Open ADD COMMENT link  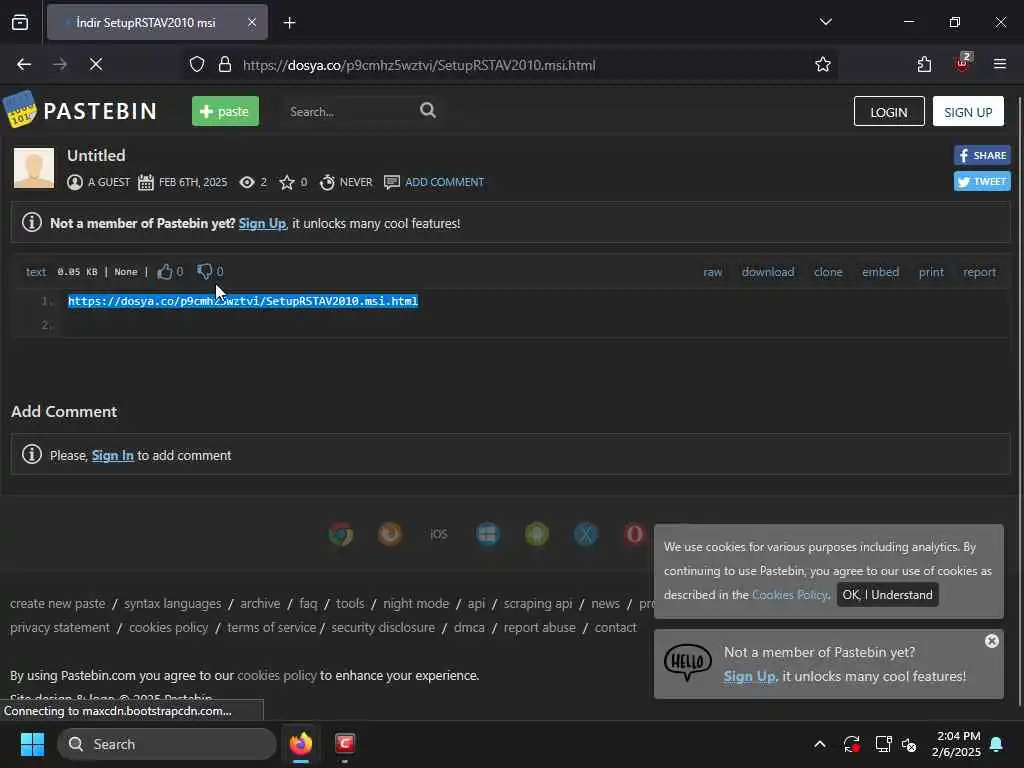point(444,182)
